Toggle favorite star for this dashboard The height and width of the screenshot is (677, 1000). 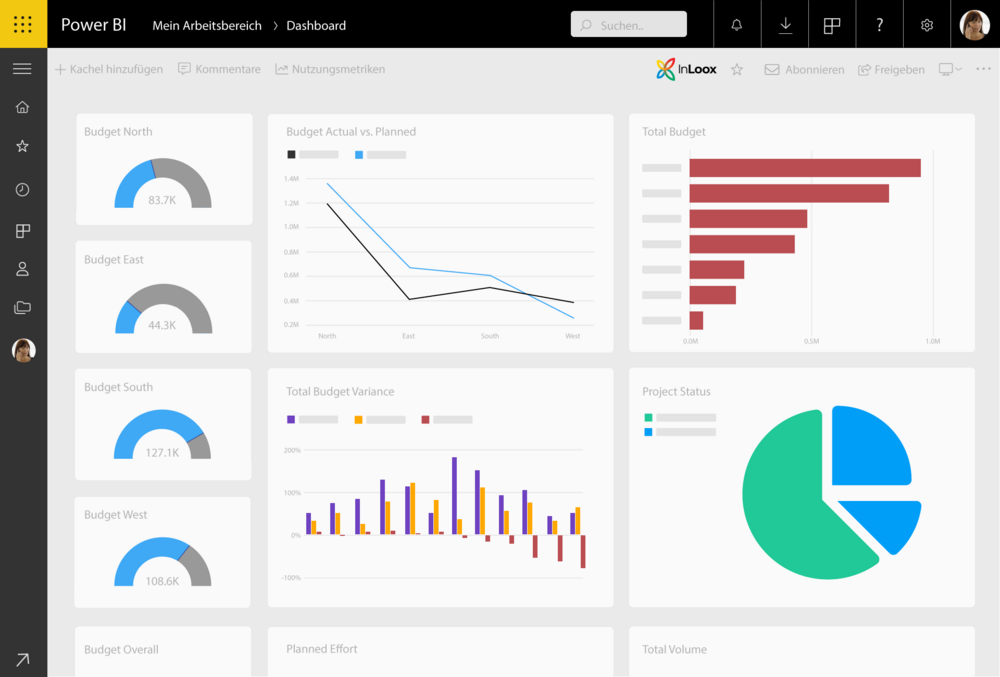point(737,69)
